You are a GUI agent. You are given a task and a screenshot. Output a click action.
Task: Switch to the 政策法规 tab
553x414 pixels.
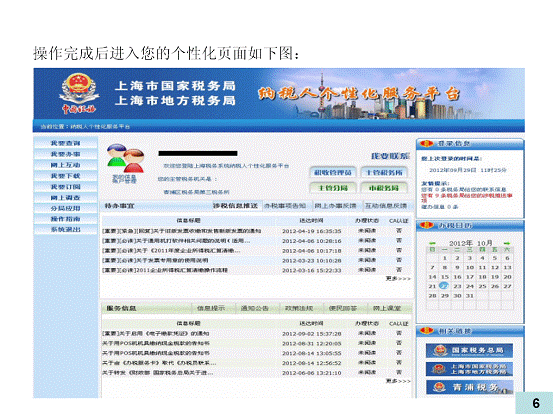coord(299,308)
